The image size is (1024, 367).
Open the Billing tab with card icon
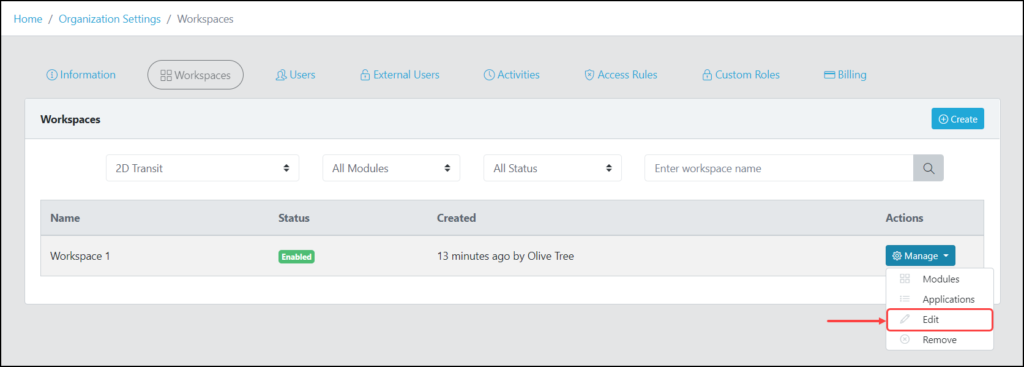coord(845,74)
